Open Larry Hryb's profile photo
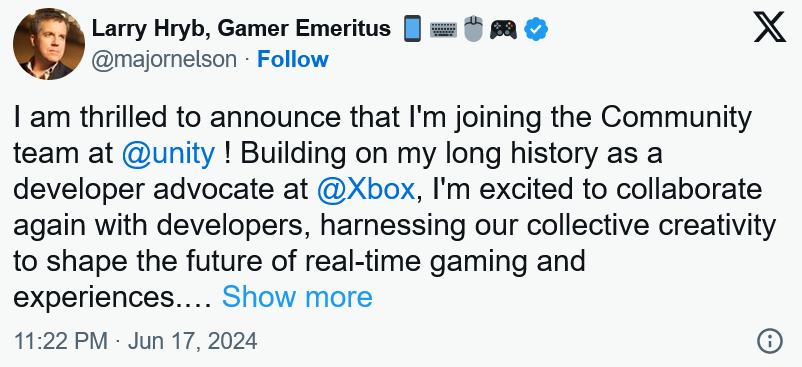The width and height of the screenshot is (802, 367). click(49, 44)
